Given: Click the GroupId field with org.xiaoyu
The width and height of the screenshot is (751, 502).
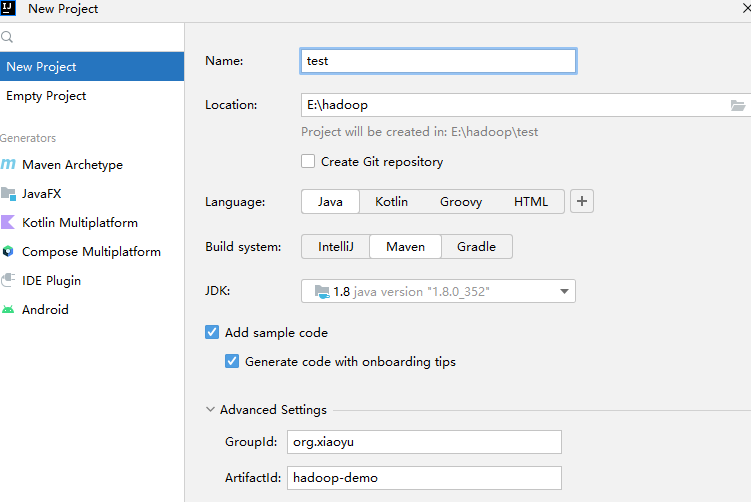Looking at the screenshot, I should pos(424,442).
